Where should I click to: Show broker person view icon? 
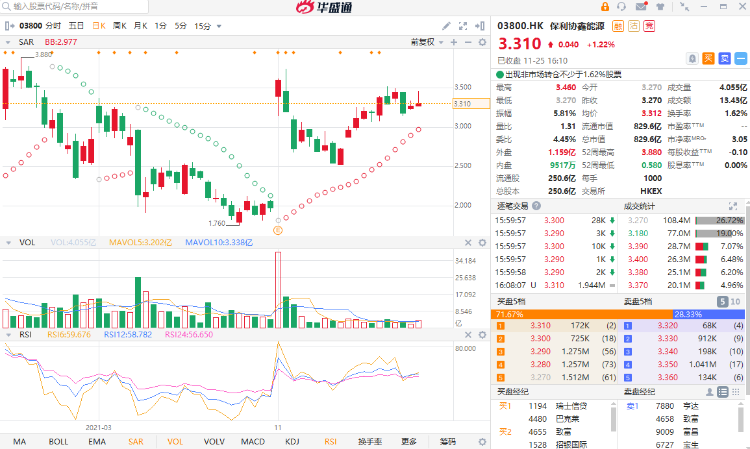coord(710,392)
